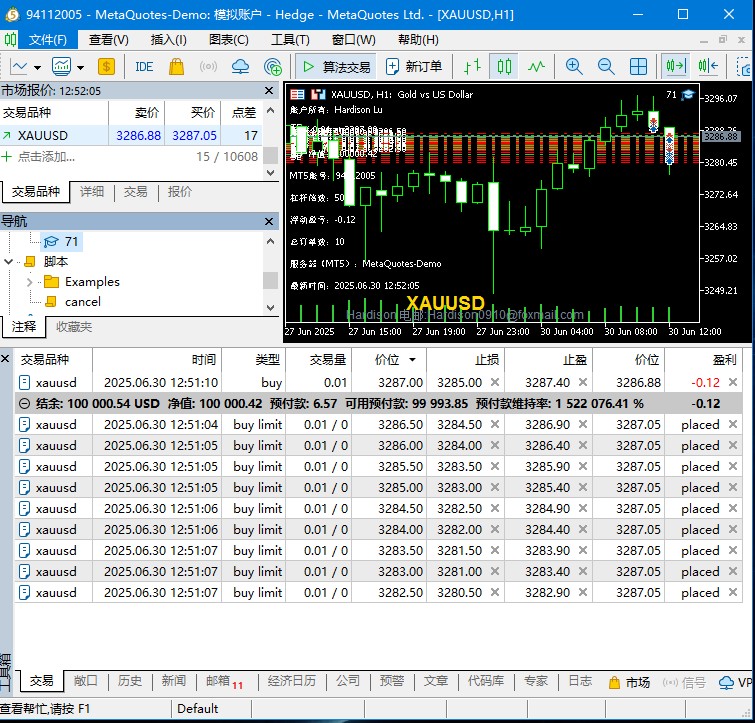The image size is (755, 723).
Task: Cancel the buy limit order at 3286.50
Action: pyautogui.click(x=733, y=424)
